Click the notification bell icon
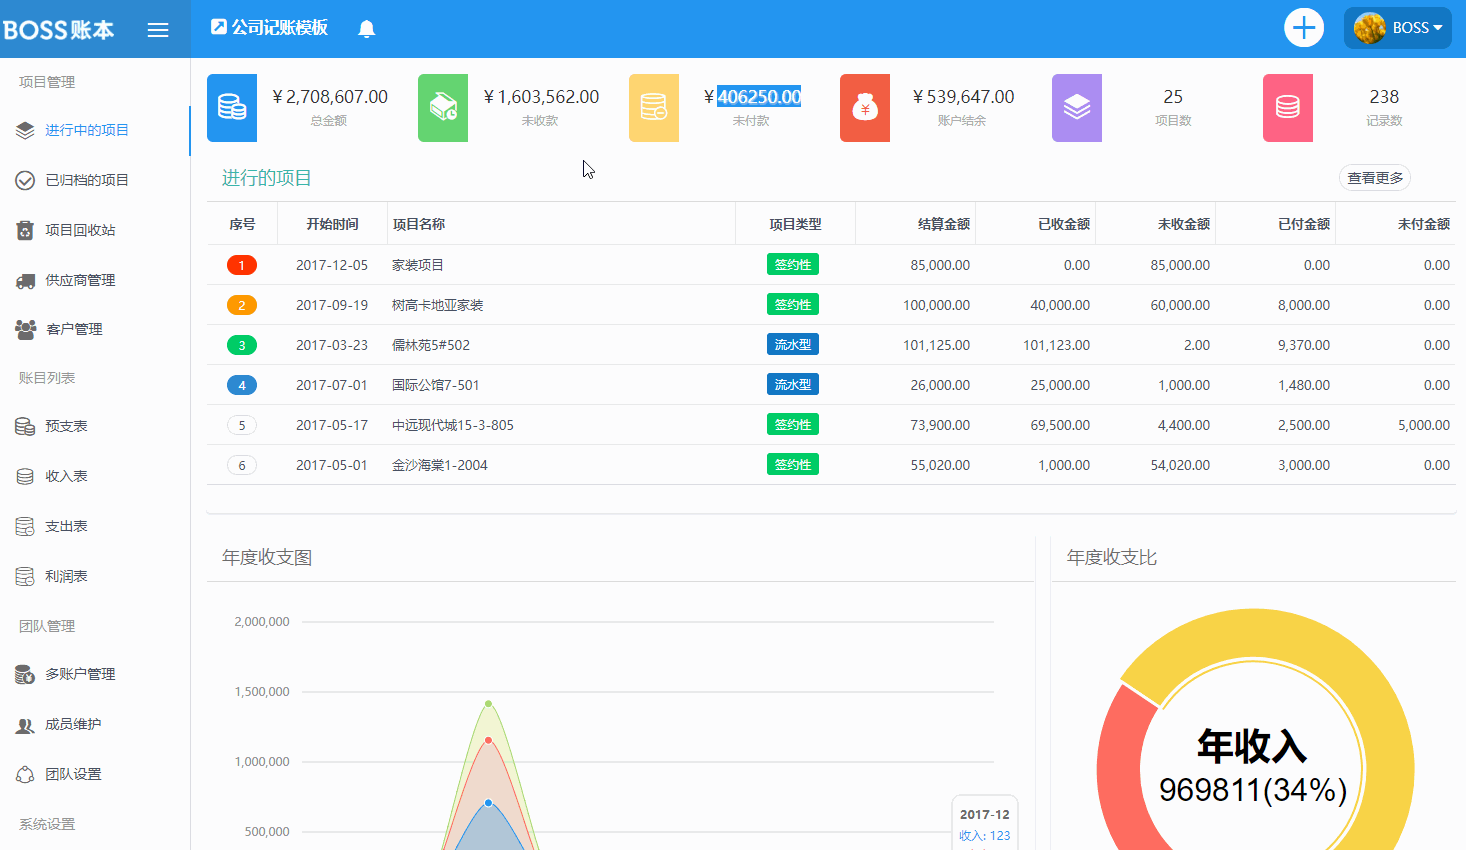This screenshot has height=850, width=1466. [x=367, y=29]
